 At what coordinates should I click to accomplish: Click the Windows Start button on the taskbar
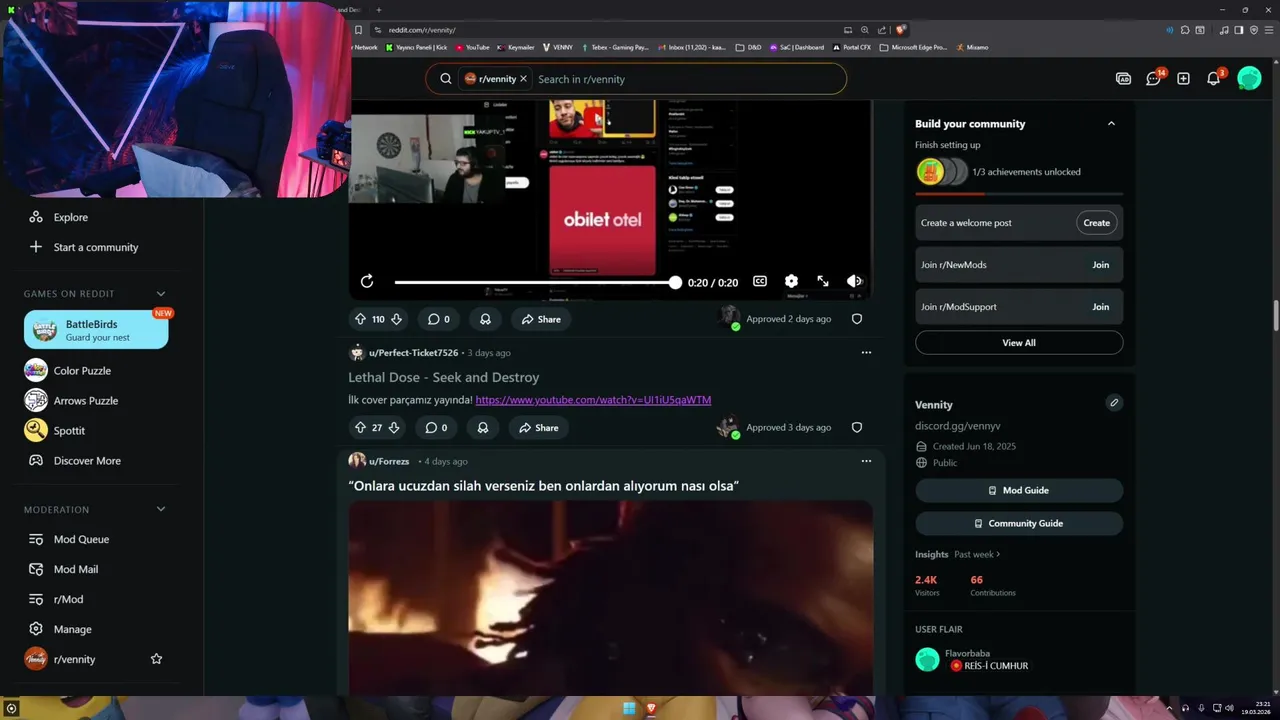pos(629,708)
